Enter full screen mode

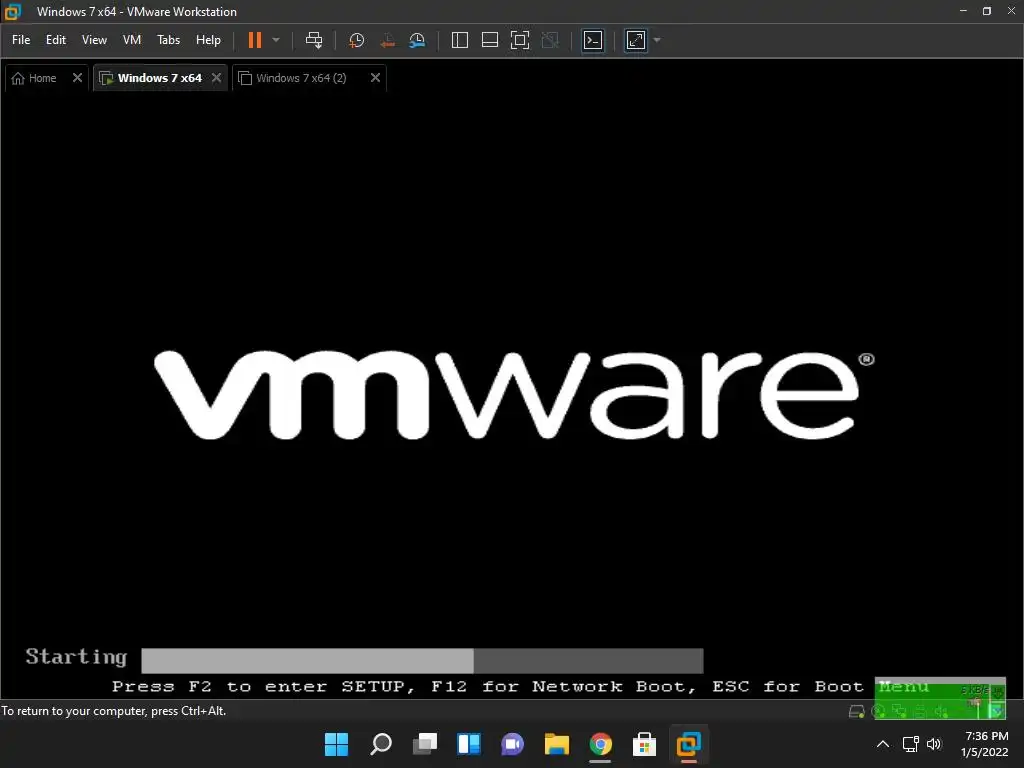(520, 40)
